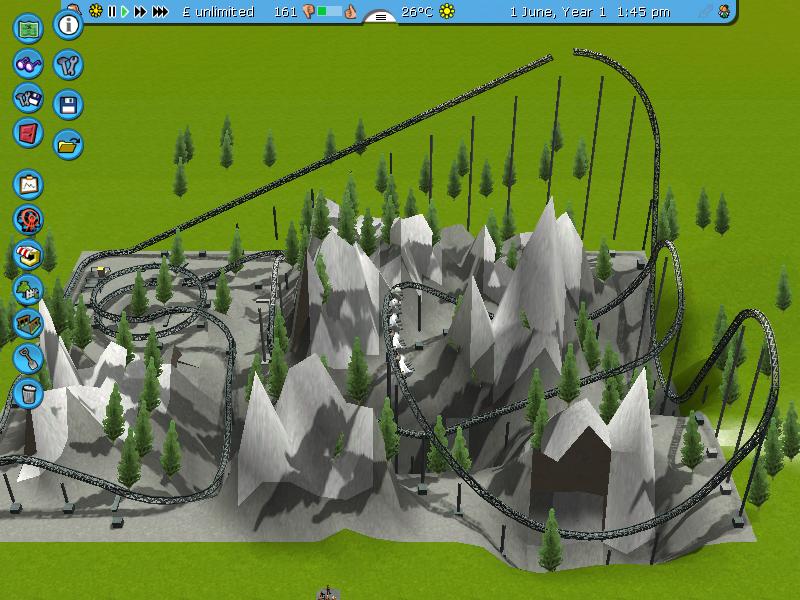Click the '£ unlimited' money display
The width and height of the screenshot is (800, 600).
218,12
